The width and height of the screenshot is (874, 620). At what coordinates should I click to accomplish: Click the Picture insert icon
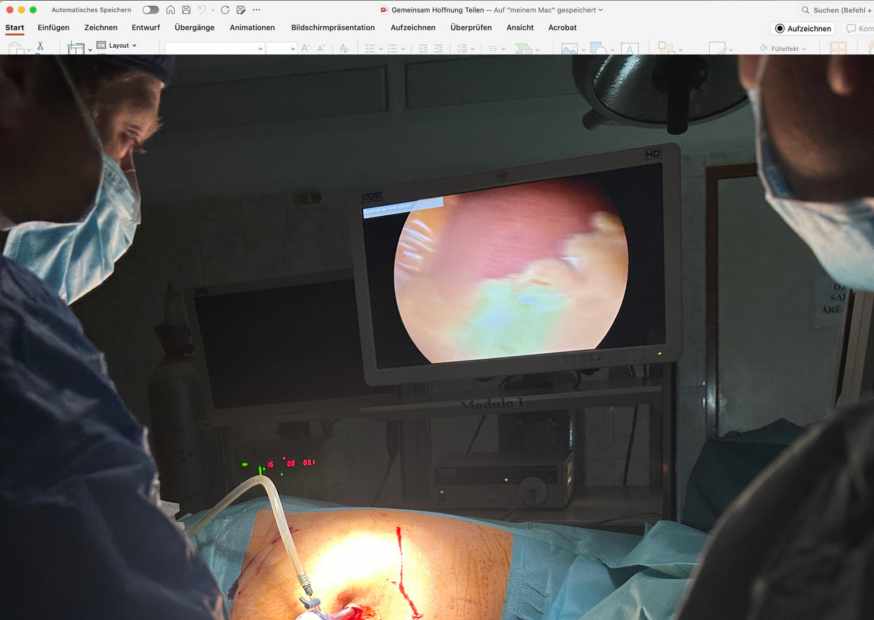pyautogui.click(x=569, y=49)
